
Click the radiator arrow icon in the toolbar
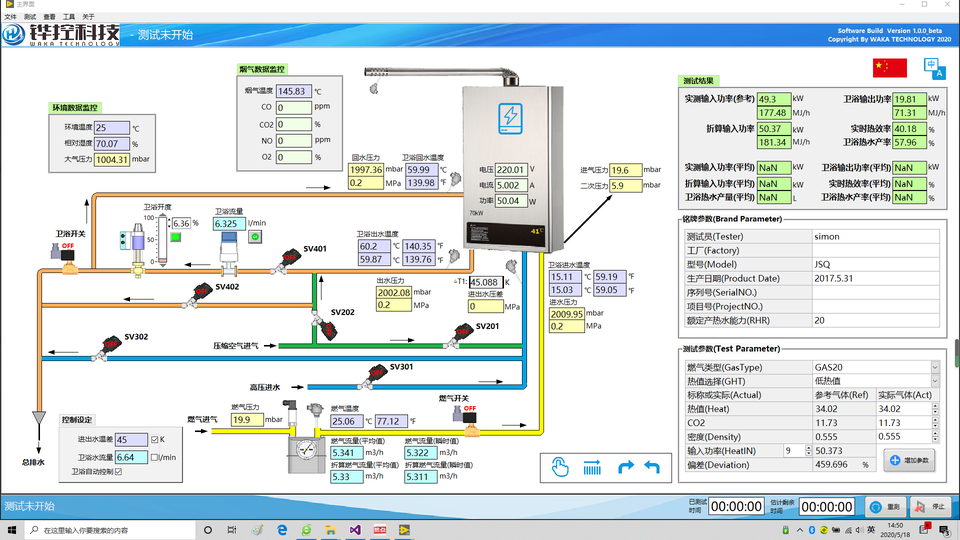(x=592, y=467)
